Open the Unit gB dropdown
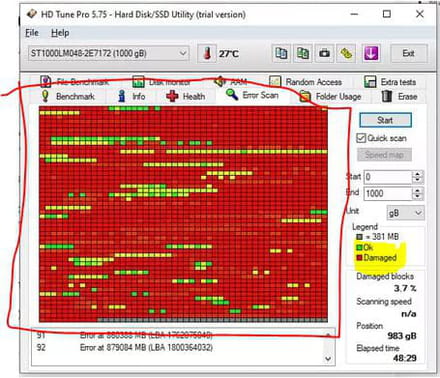Viewport: 440px width, 378px height. pos(405,212)
